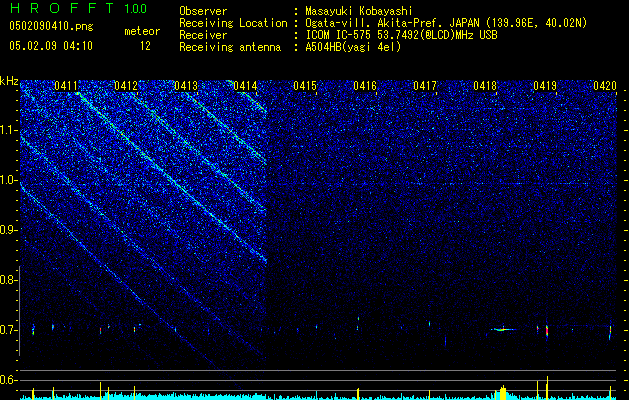Viewport: 629px width, 400px height.
Task: Click the 0416 time marker
Action: click(x=365, y=86)
